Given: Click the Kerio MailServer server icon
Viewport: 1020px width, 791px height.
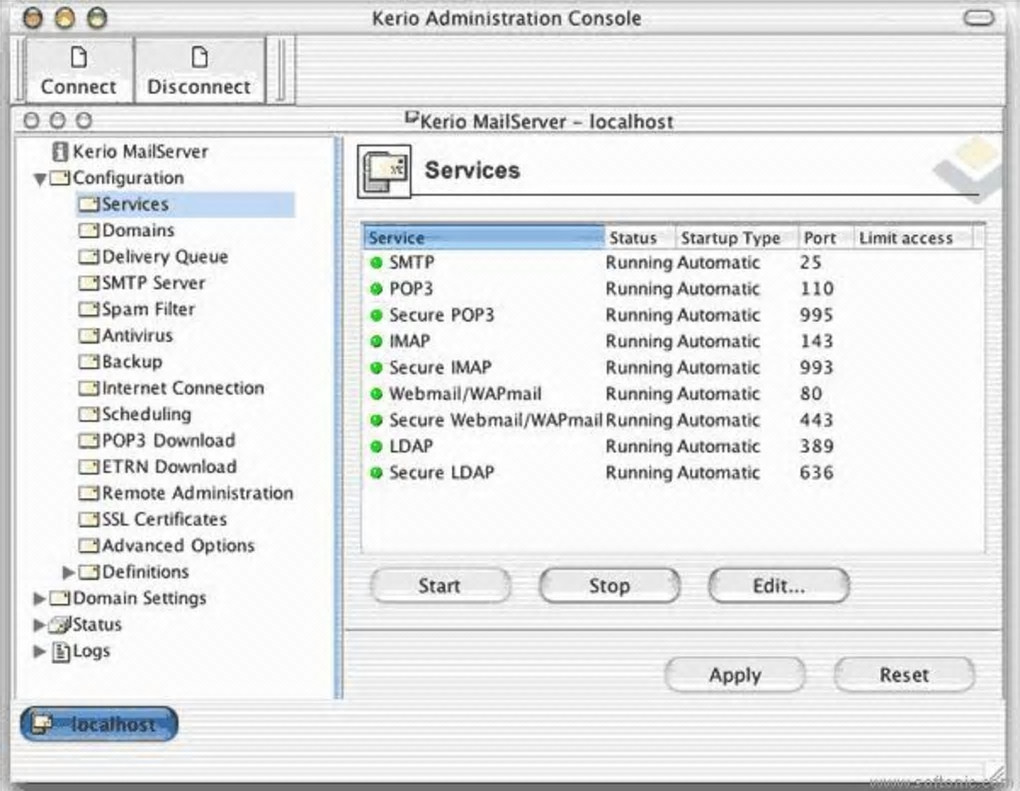Looking at the screenshot, I should pos(60,152).
